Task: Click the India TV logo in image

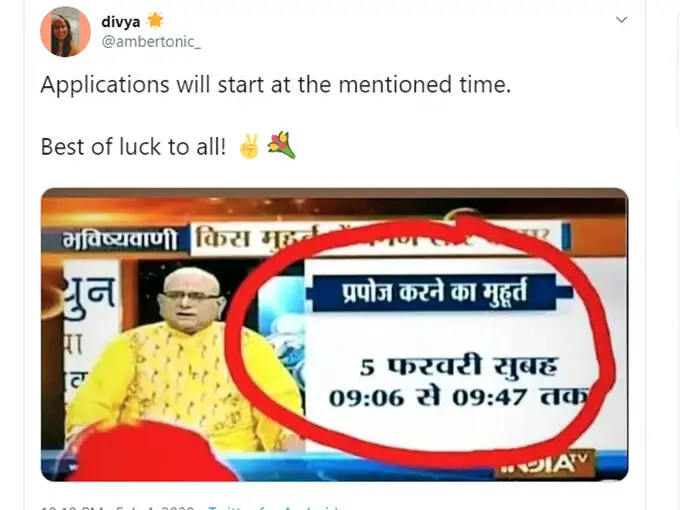Action: point(546,465)
